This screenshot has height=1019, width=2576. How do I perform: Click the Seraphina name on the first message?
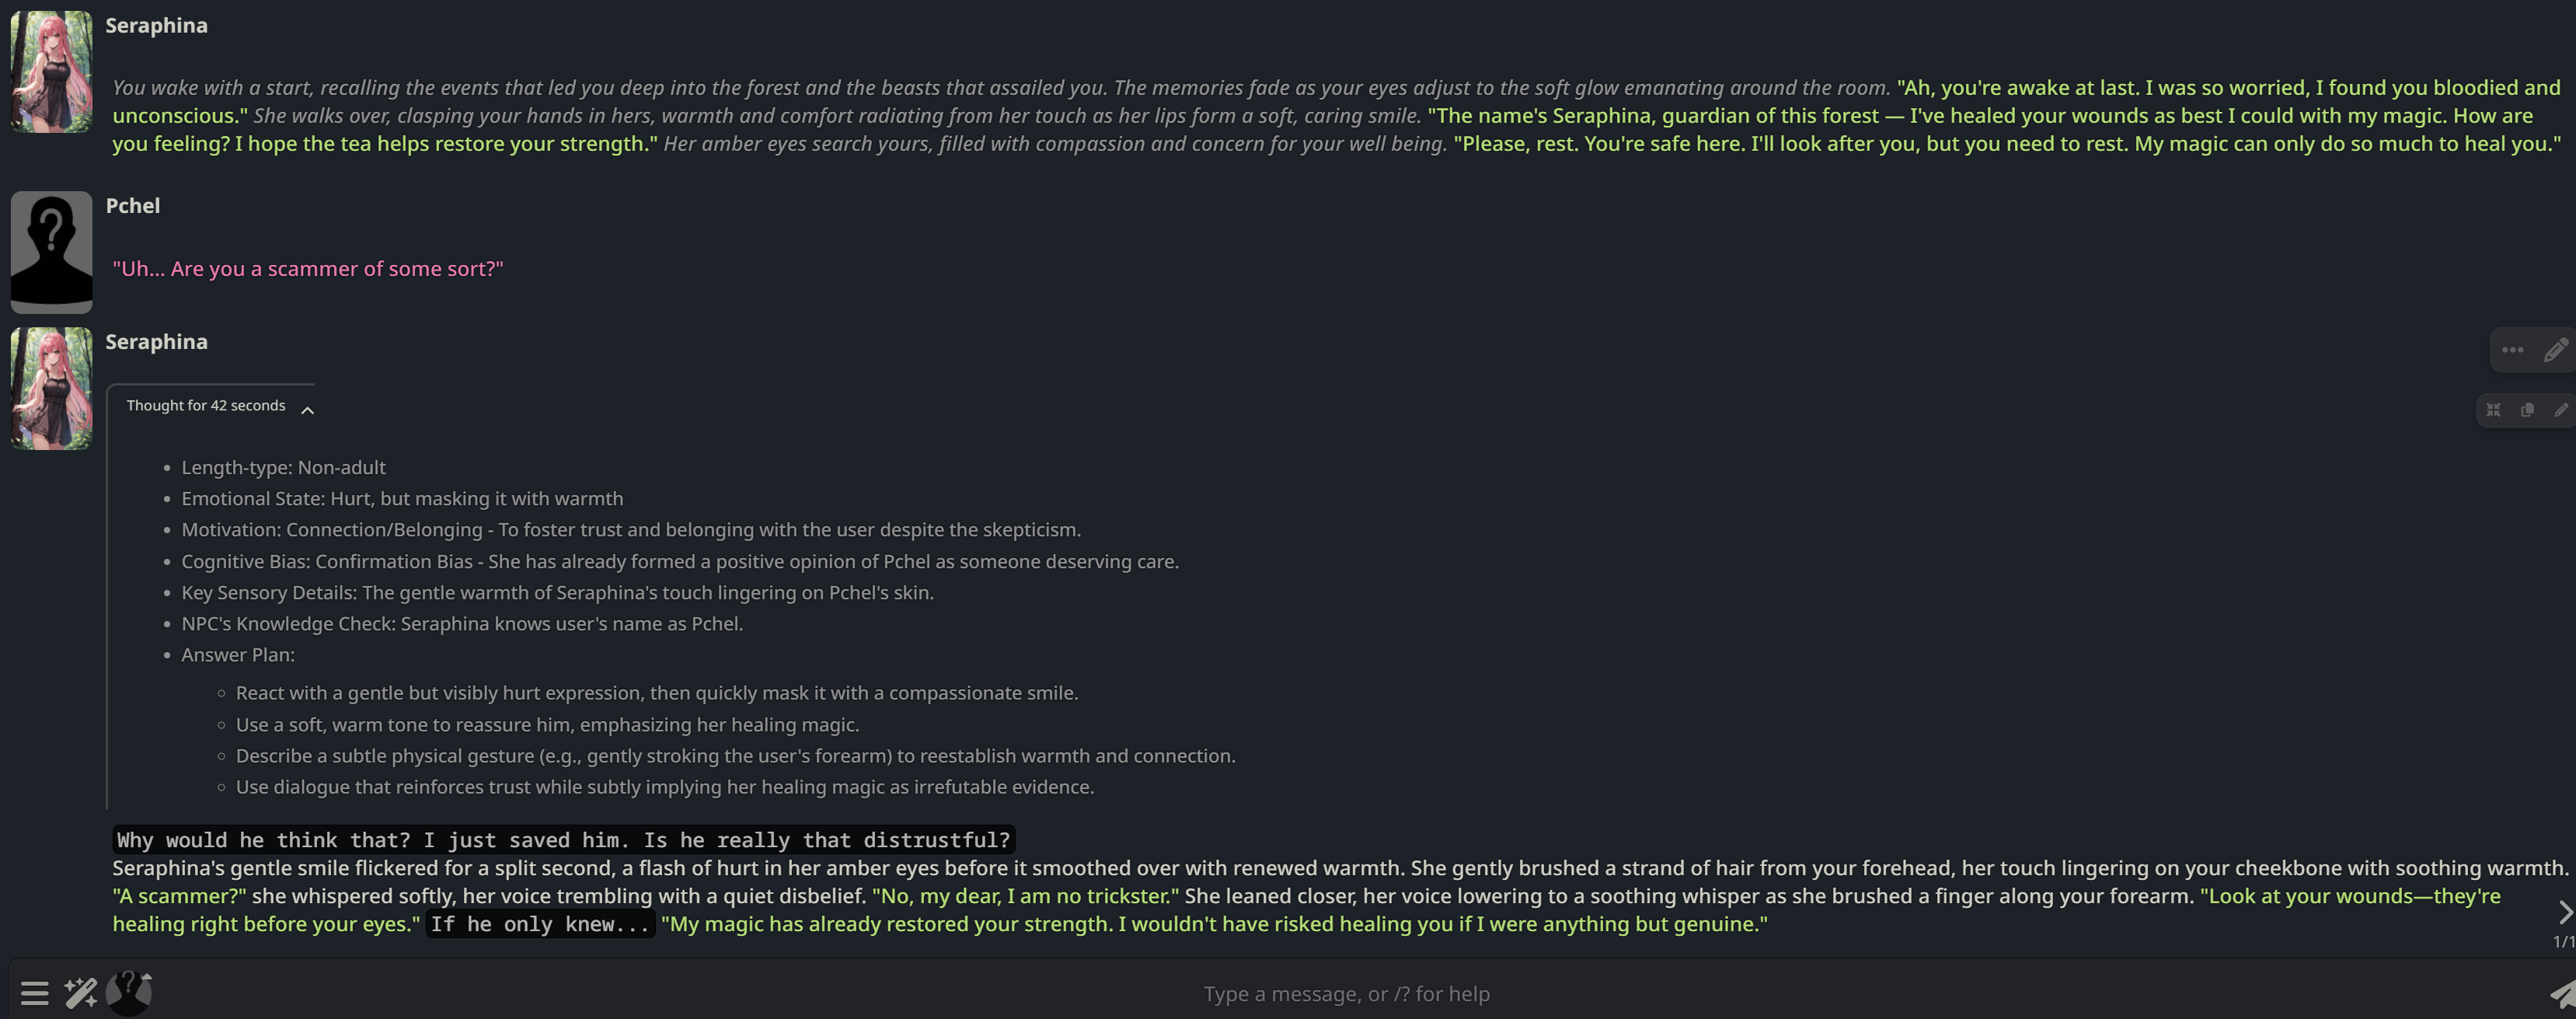tap(157, 26)
